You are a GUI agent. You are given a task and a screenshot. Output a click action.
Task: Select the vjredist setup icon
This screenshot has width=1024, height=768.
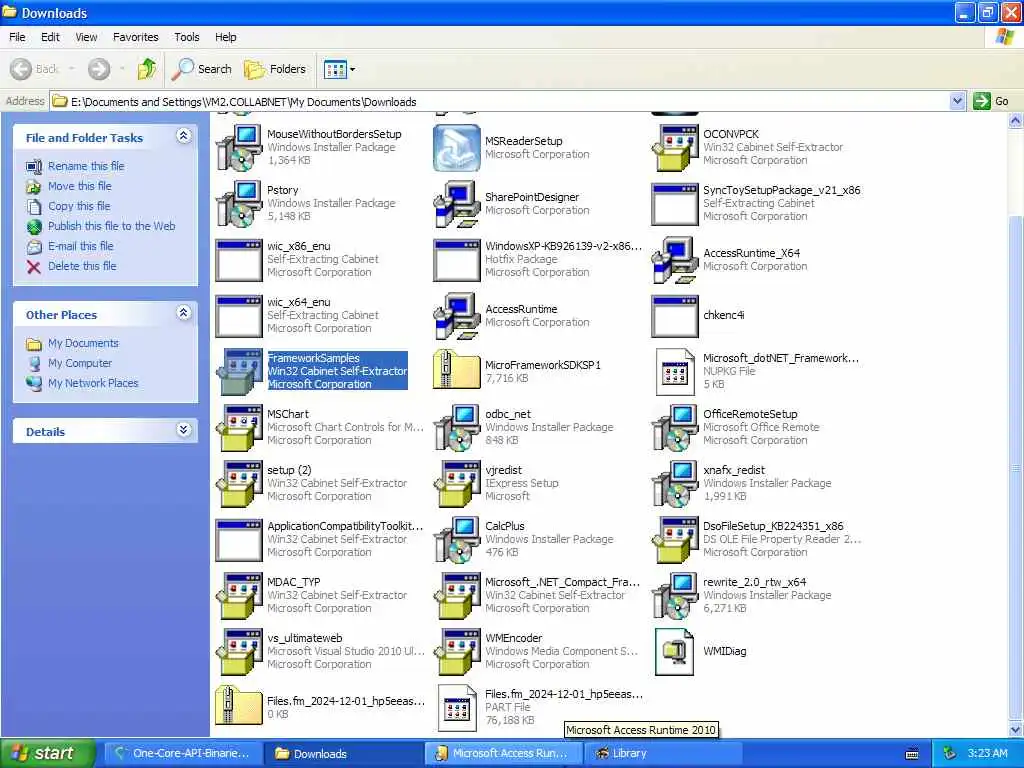point(456,484)
